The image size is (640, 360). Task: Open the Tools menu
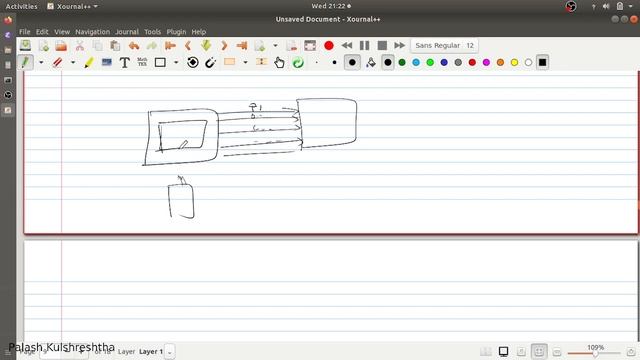tap(153, 32)
